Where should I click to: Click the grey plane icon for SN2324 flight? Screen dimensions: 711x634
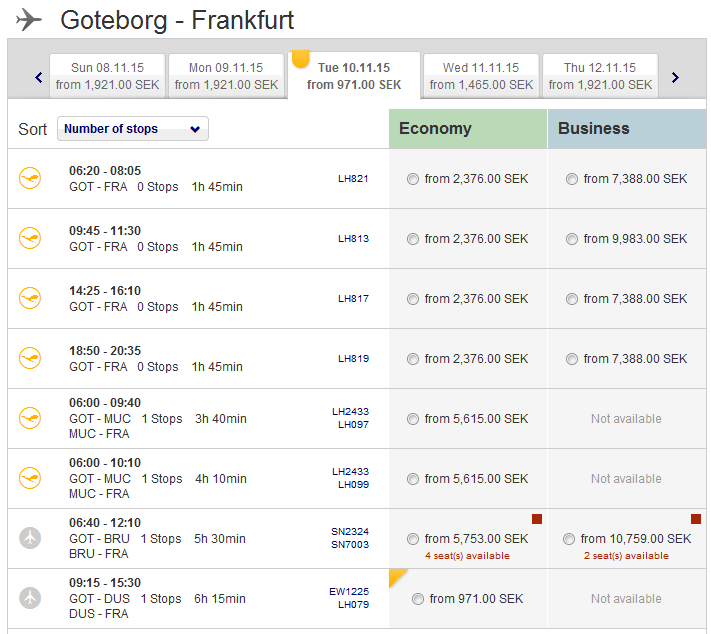30,538
